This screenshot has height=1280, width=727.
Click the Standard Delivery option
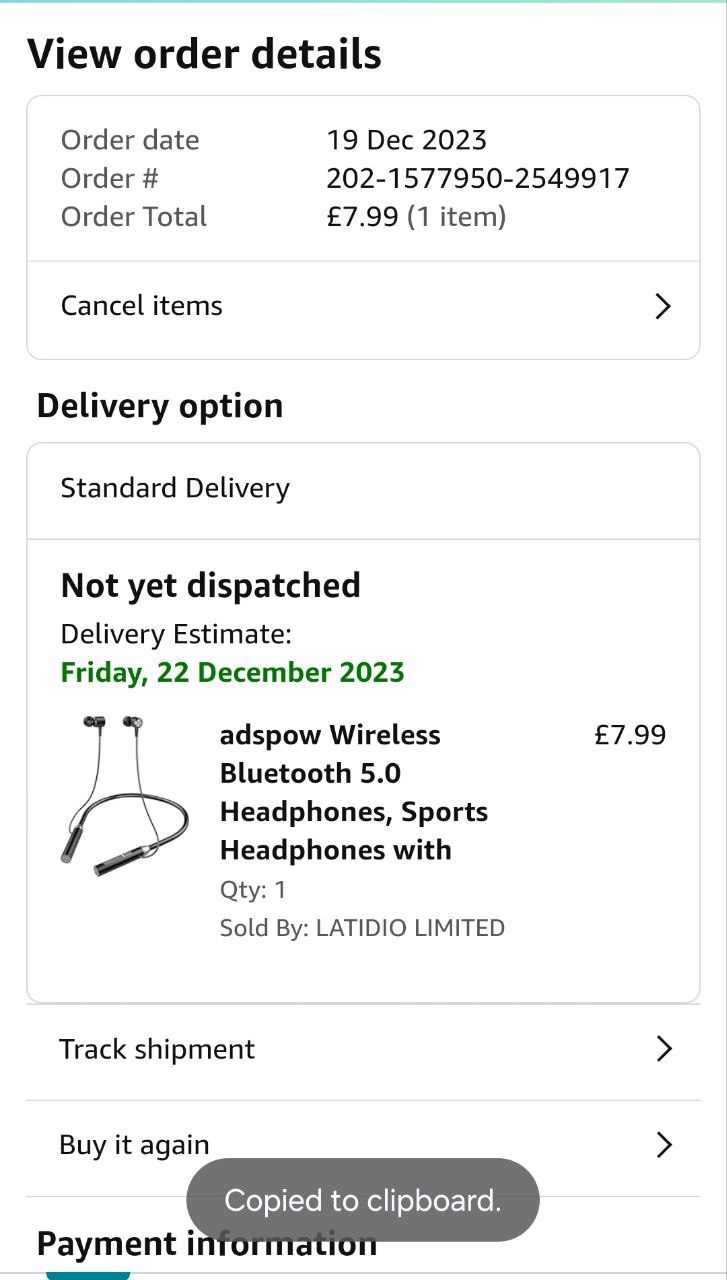175,488
